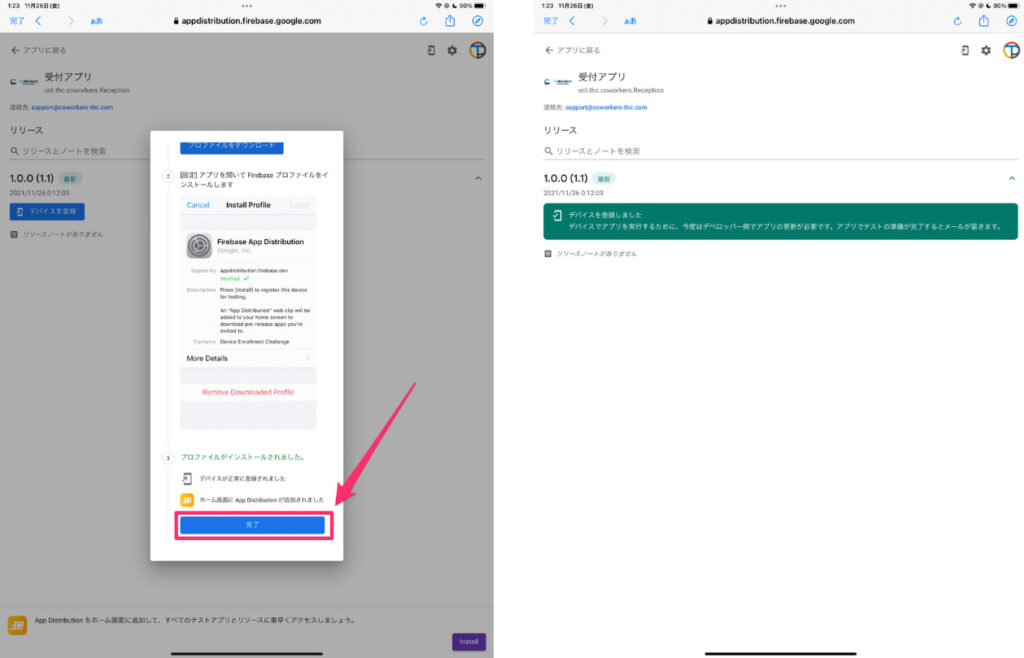Viewport: 1024px width, 658px height.
Task: Open support email link in right page
Action: pyautogui.click(x=606, y=107)
